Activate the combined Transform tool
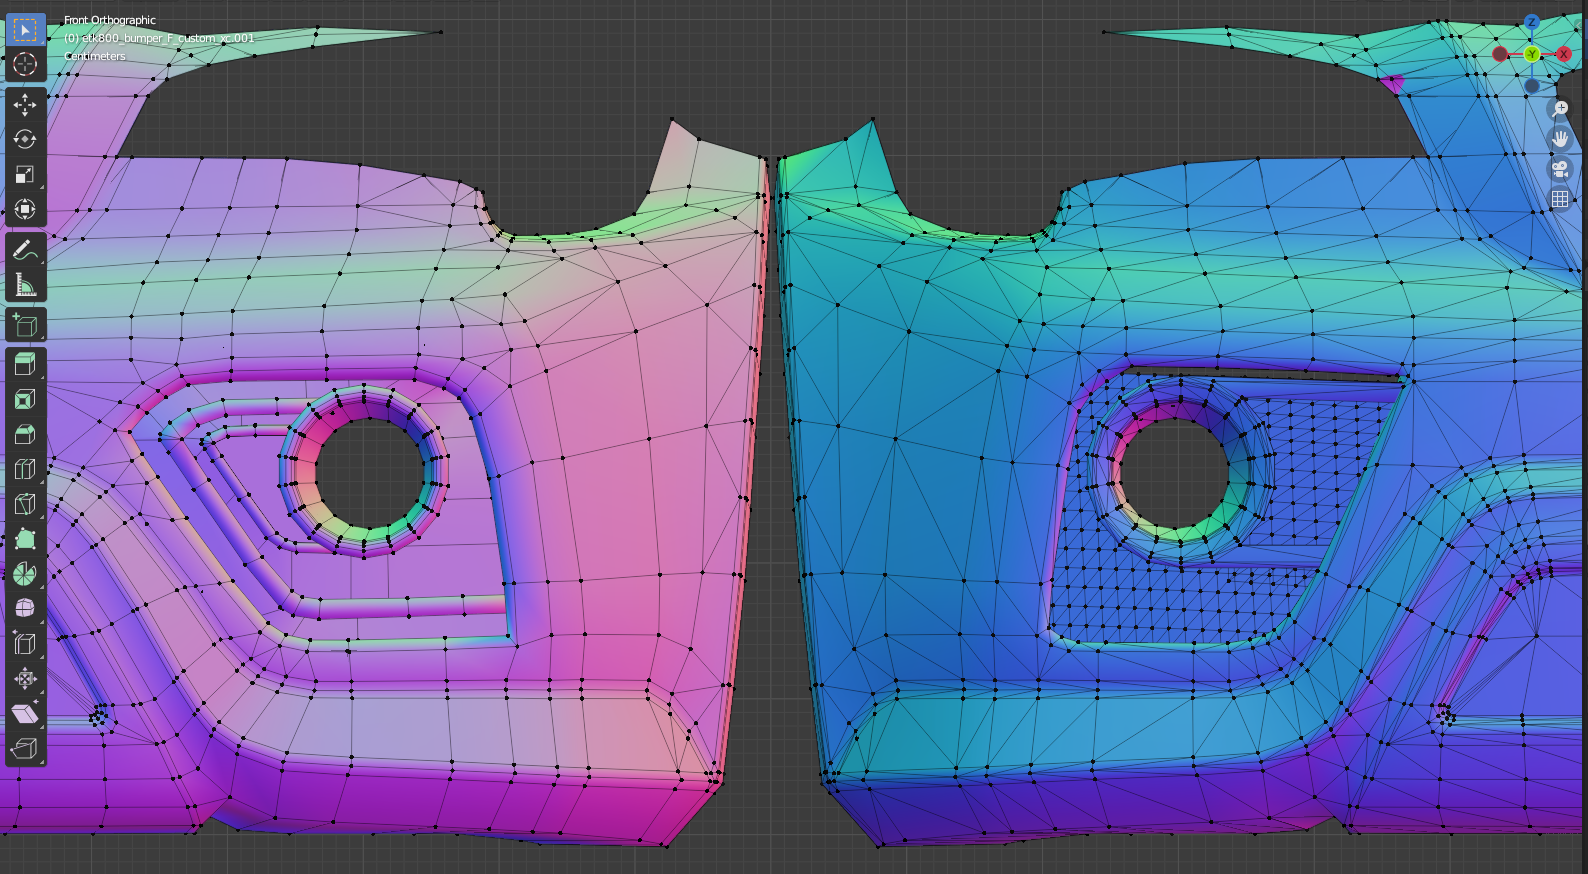Viewport: 1588px width, 874px height. [x=25, y=209]
